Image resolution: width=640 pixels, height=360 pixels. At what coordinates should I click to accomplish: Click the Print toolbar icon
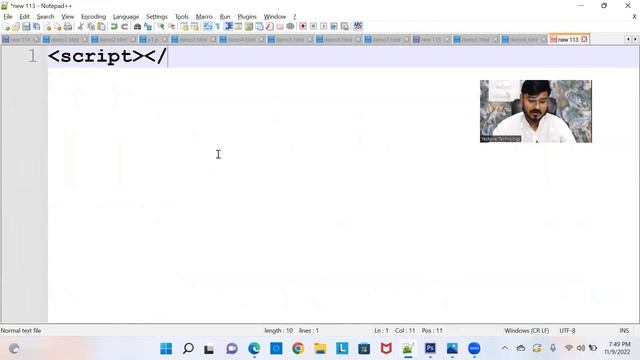click(68, 27)
